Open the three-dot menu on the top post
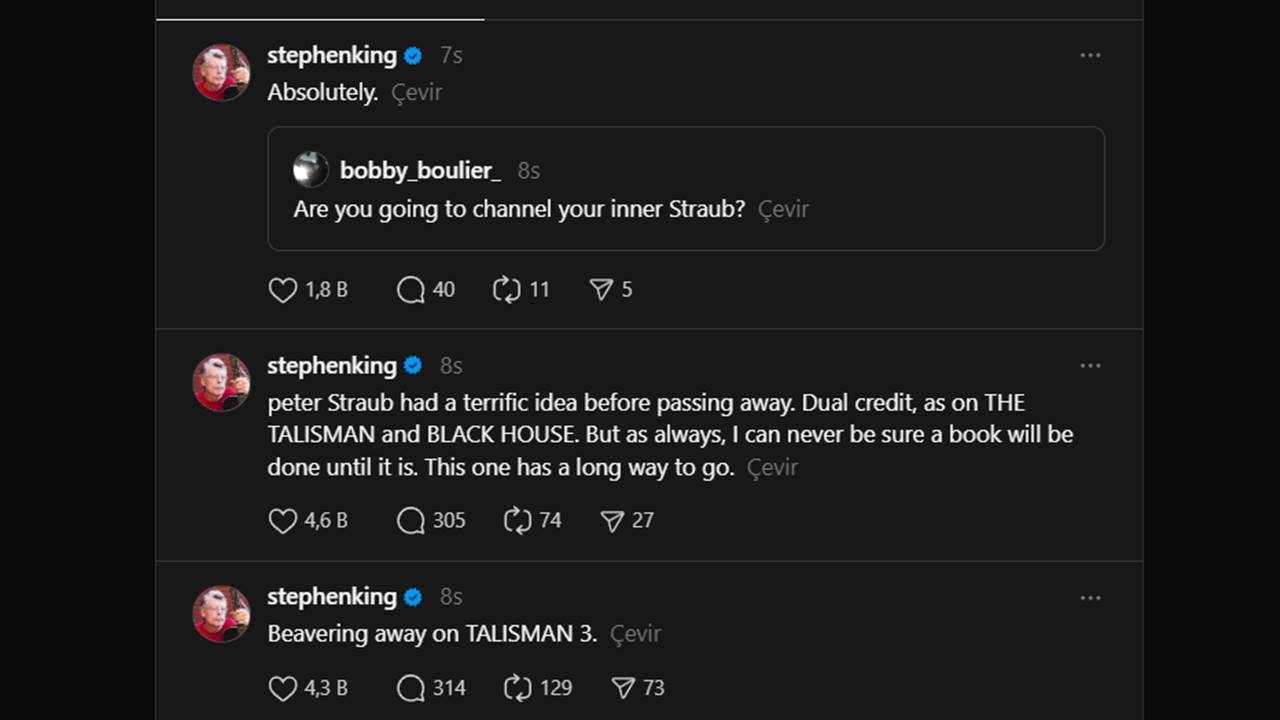 1090,55
